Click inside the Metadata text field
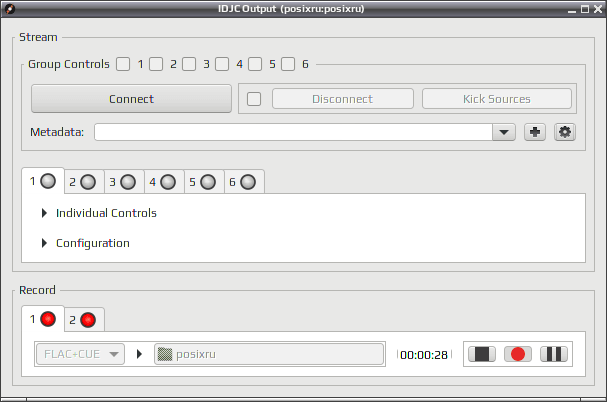 (x=293, y=132)
